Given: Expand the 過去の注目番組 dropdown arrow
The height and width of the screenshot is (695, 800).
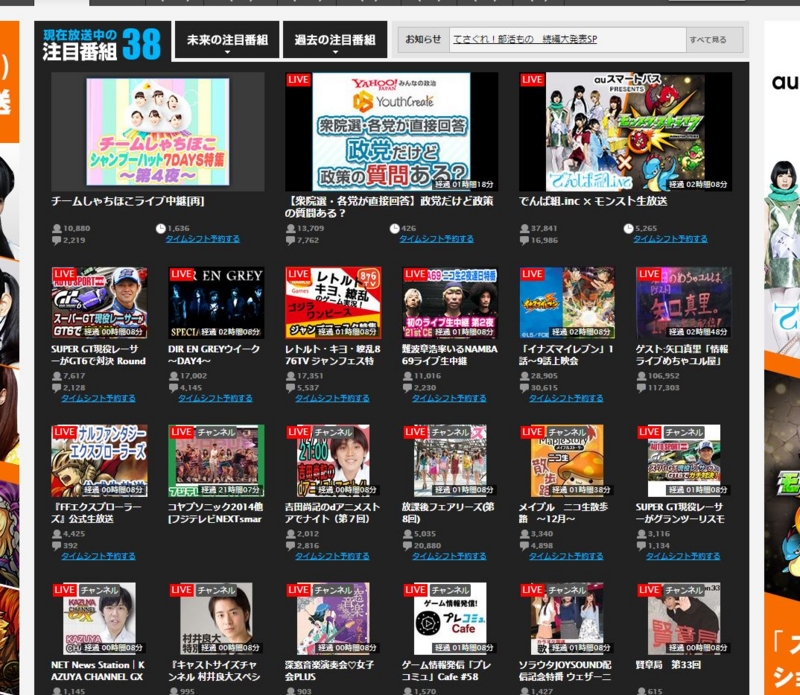Looking at the screenshot, I should pos(335,52).
